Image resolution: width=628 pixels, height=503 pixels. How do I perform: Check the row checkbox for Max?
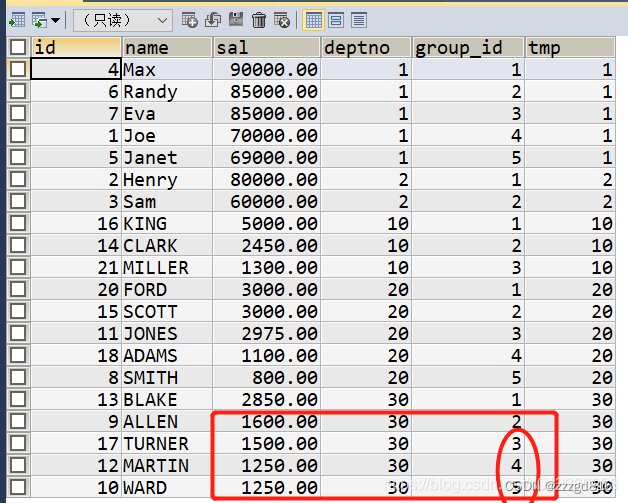click(x=17, y=70)
